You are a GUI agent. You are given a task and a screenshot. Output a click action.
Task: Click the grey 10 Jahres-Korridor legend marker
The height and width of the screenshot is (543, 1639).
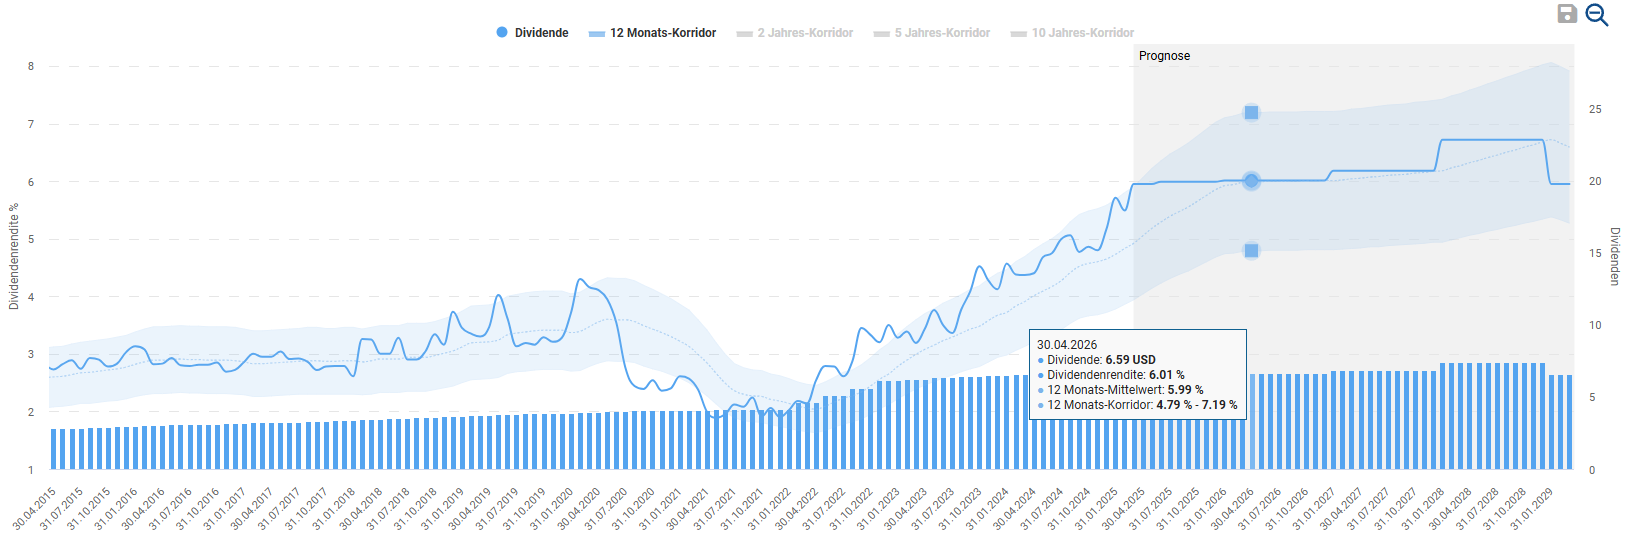(1018, 33)
